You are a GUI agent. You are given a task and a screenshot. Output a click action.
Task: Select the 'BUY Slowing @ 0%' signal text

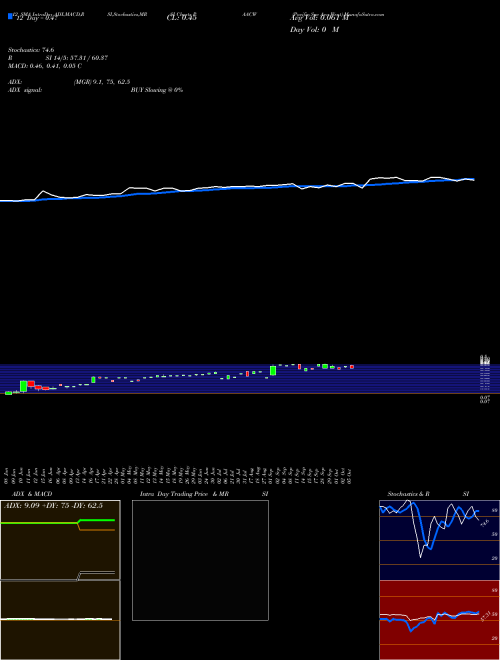point(157,90)
